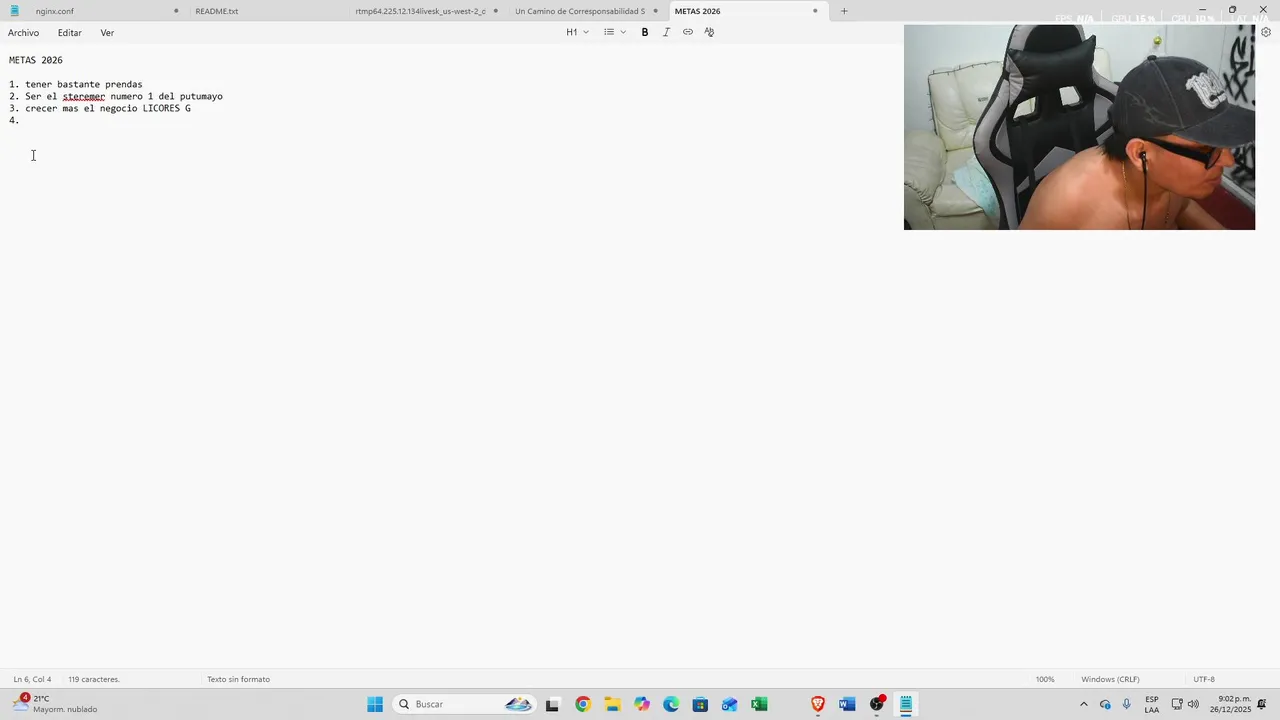1280x720 pixels.
Task: Place cursor on empty item 4.
Action: tap(14, 121)
